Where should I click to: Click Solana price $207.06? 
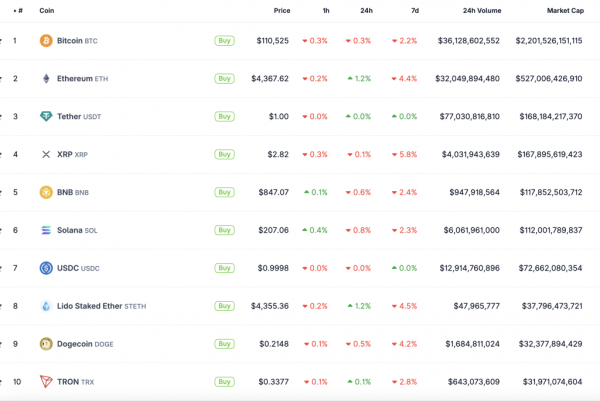point(274,230)
